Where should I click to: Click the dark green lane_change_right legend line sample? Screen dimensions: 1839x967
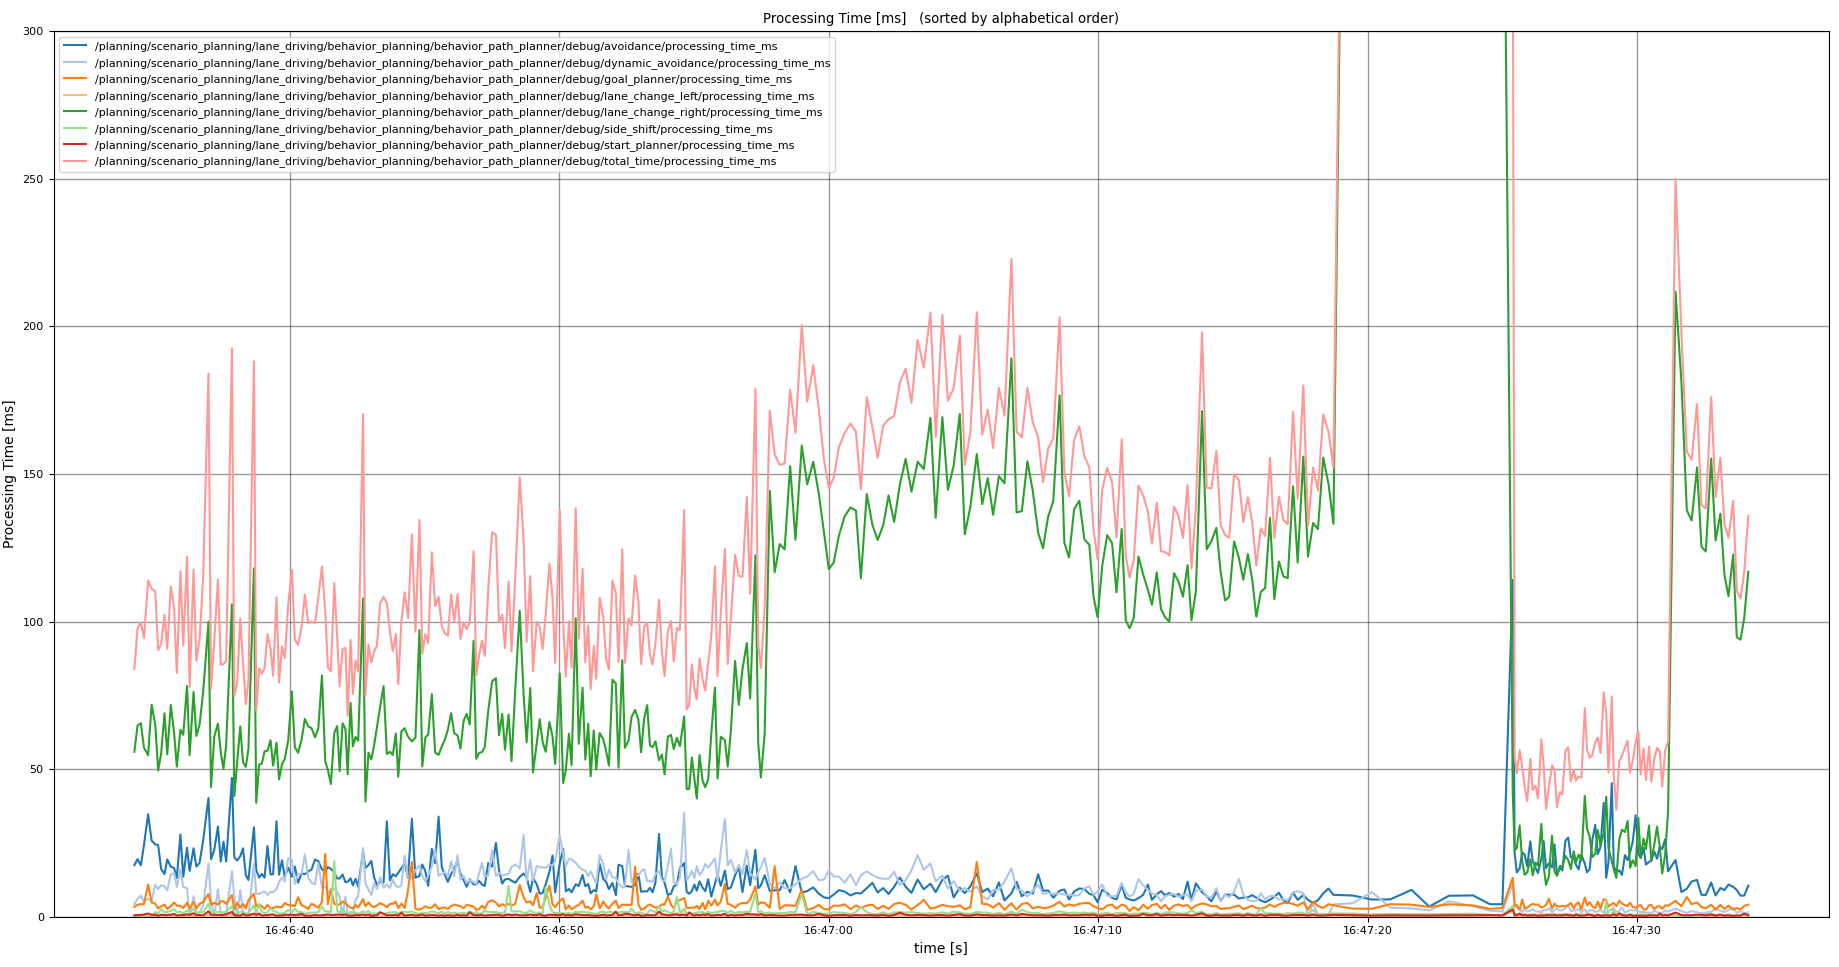pos(76,112)
